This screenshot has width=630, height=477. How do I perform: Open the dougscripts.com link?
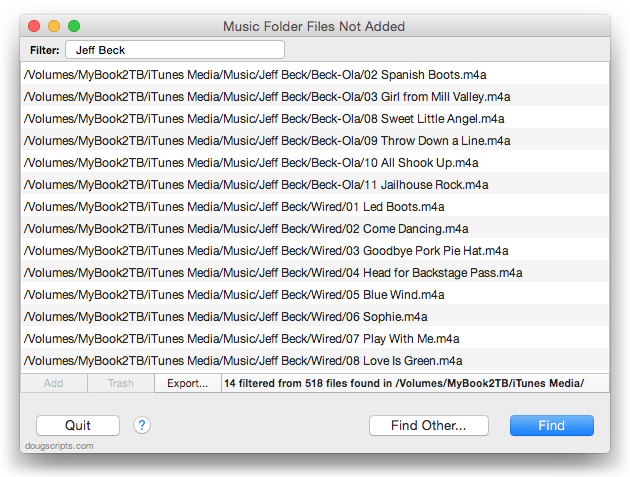(59, 446)
